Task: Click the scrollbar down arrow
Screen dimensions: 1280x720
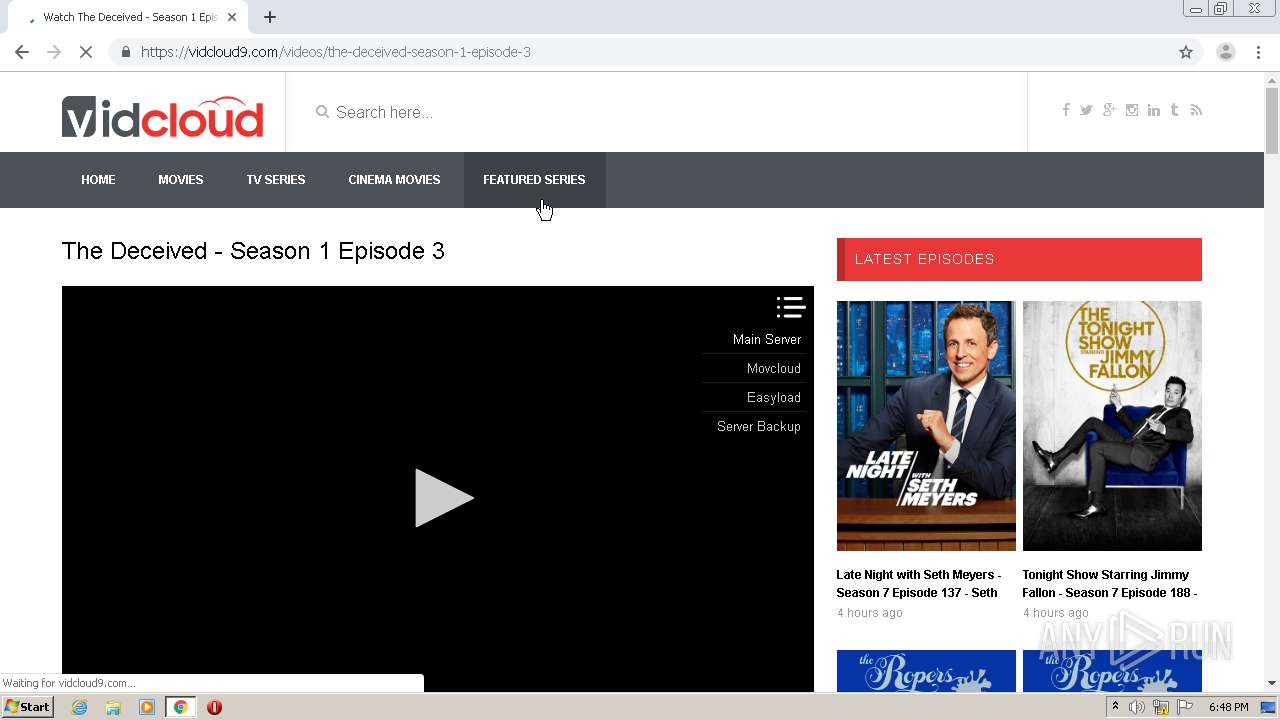Action: click(x=1272, y=683)
